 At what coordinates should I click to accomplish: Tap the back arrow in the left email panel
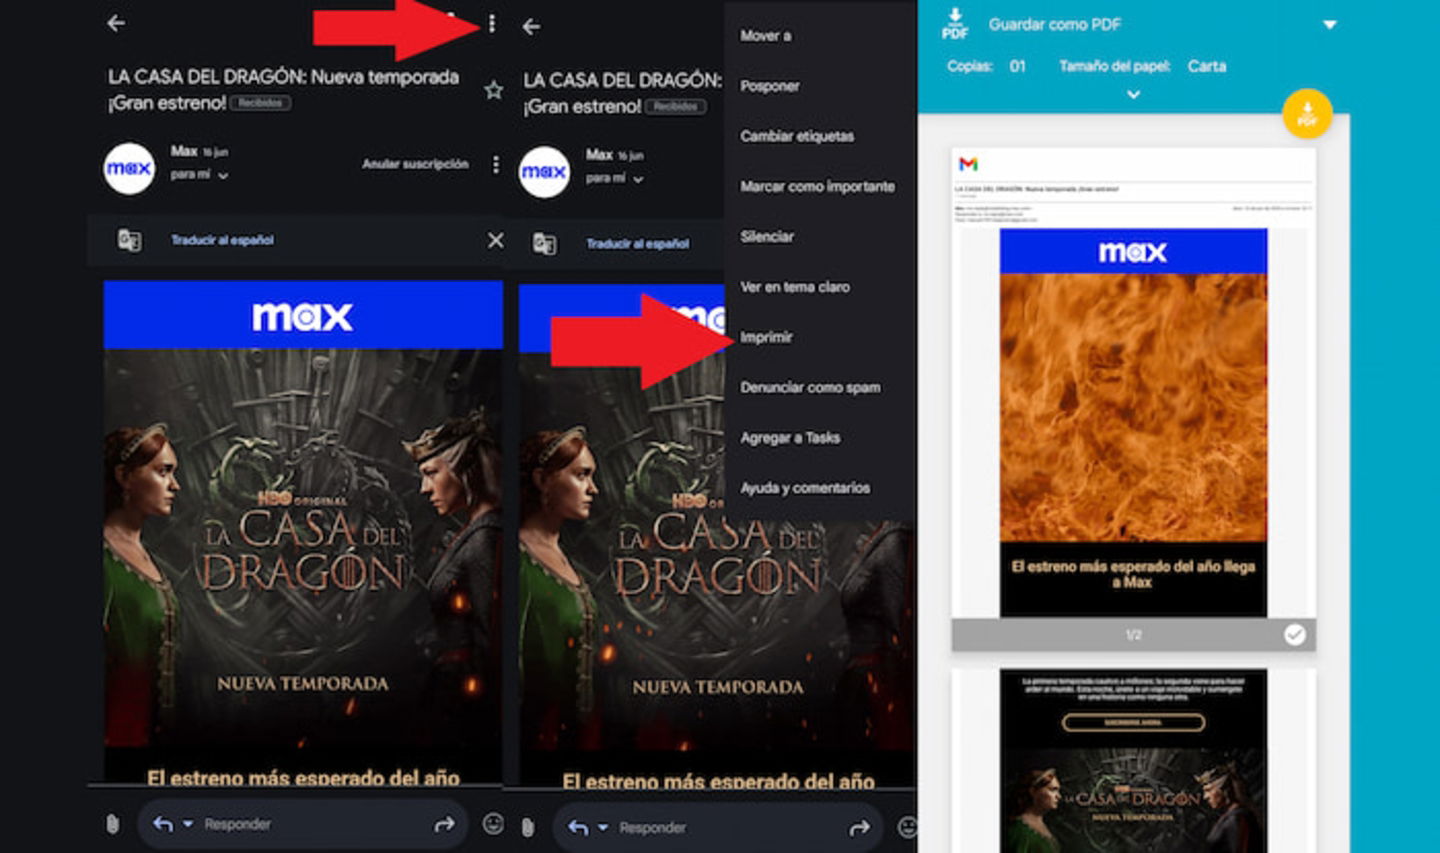point(116,23)
